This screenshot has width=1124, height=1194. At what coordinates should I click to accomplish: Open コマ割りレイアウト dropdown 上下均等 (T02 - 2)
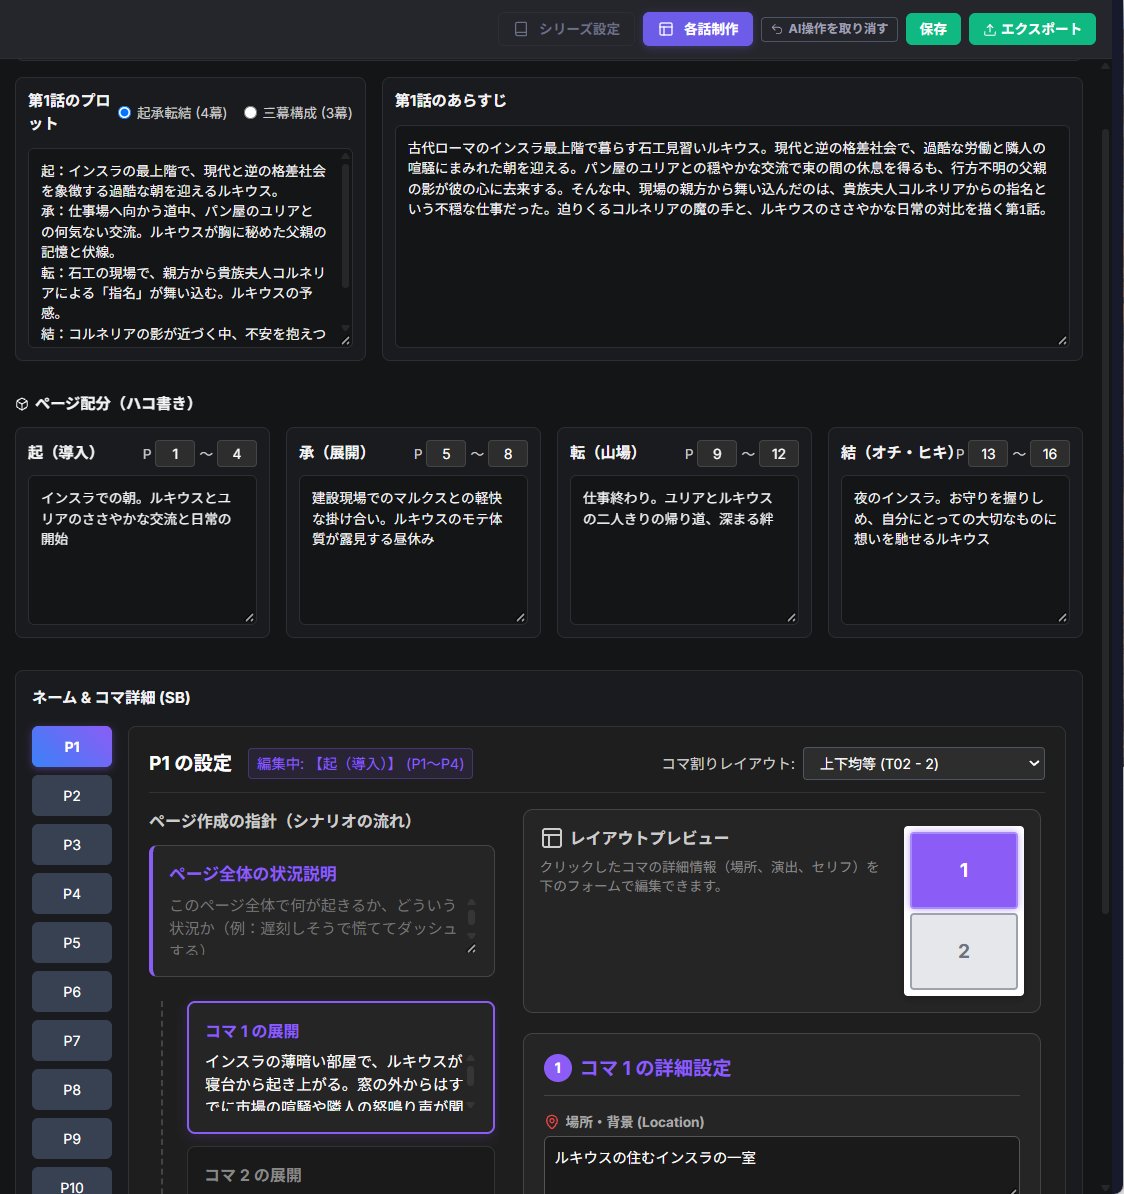pos(923,764)
